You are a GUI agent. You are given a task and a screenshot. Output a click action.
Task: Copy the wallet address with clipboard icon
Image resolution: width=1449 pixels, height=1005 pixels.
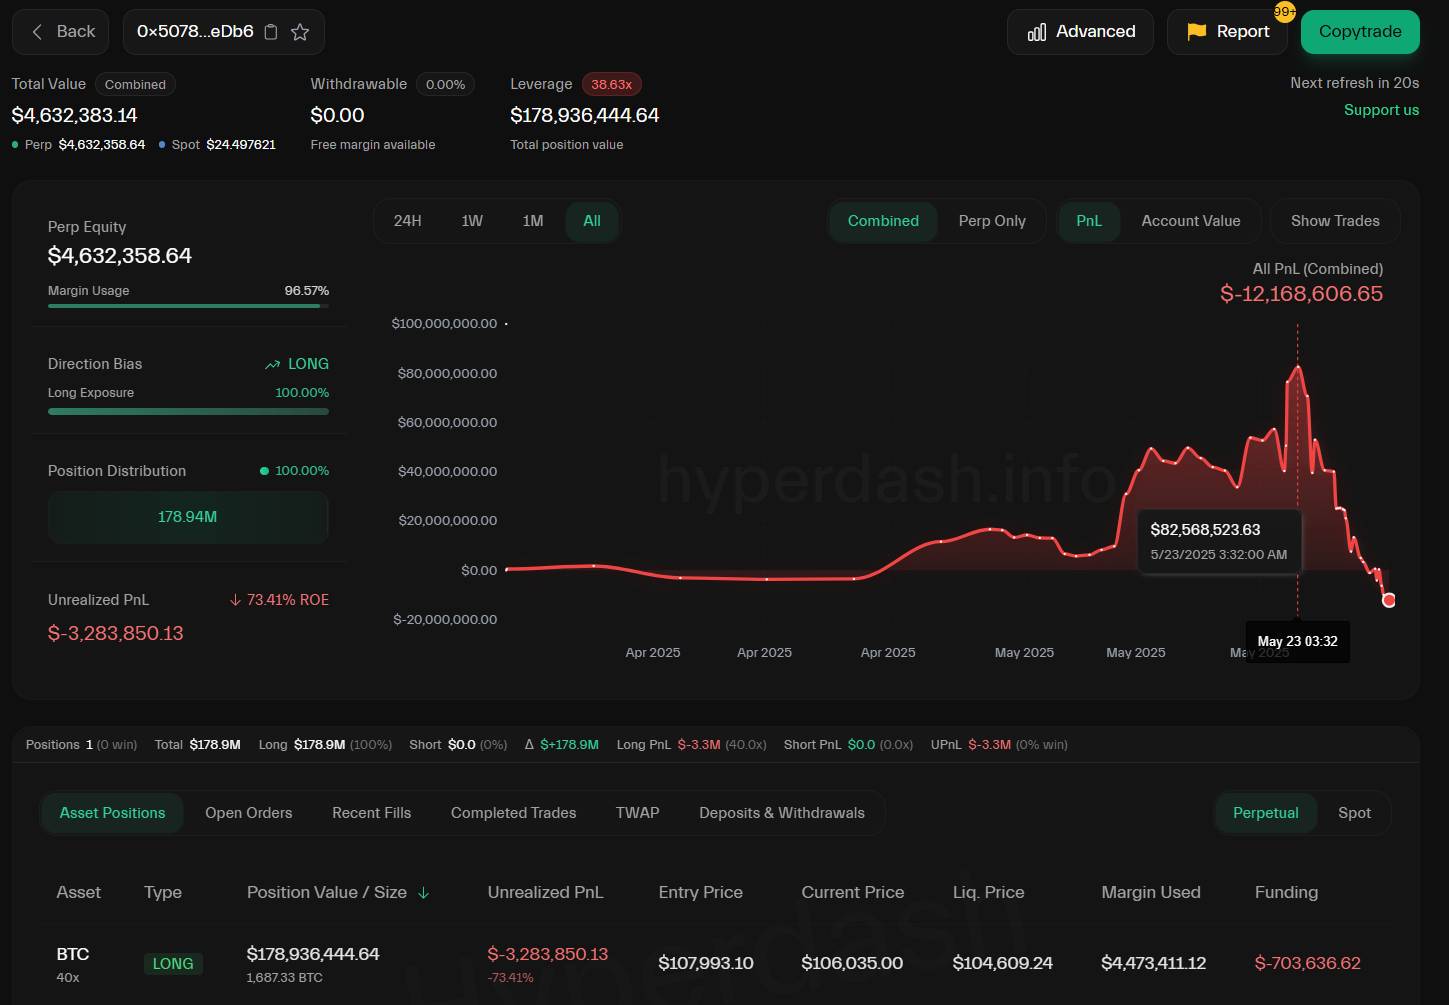[271, 32]
